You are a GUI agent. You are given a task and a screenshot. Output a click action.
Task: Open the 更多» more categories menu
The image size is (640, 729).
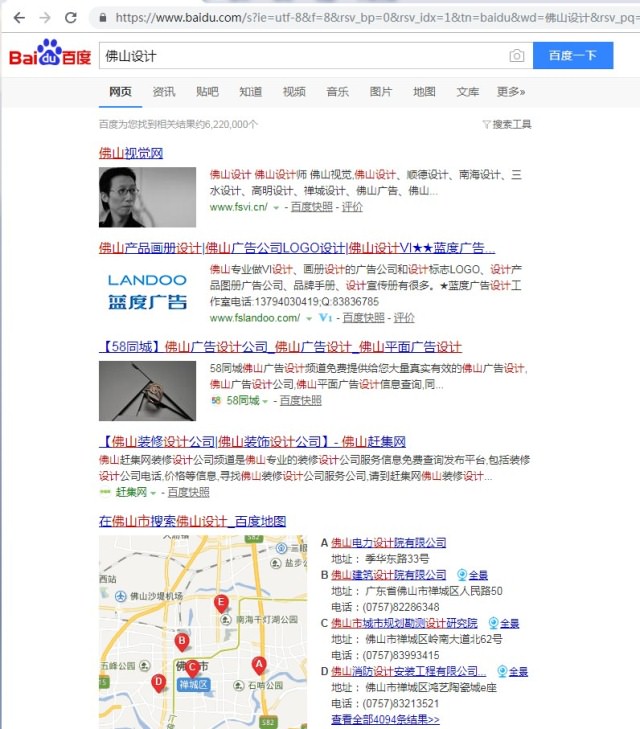point(511,92)
